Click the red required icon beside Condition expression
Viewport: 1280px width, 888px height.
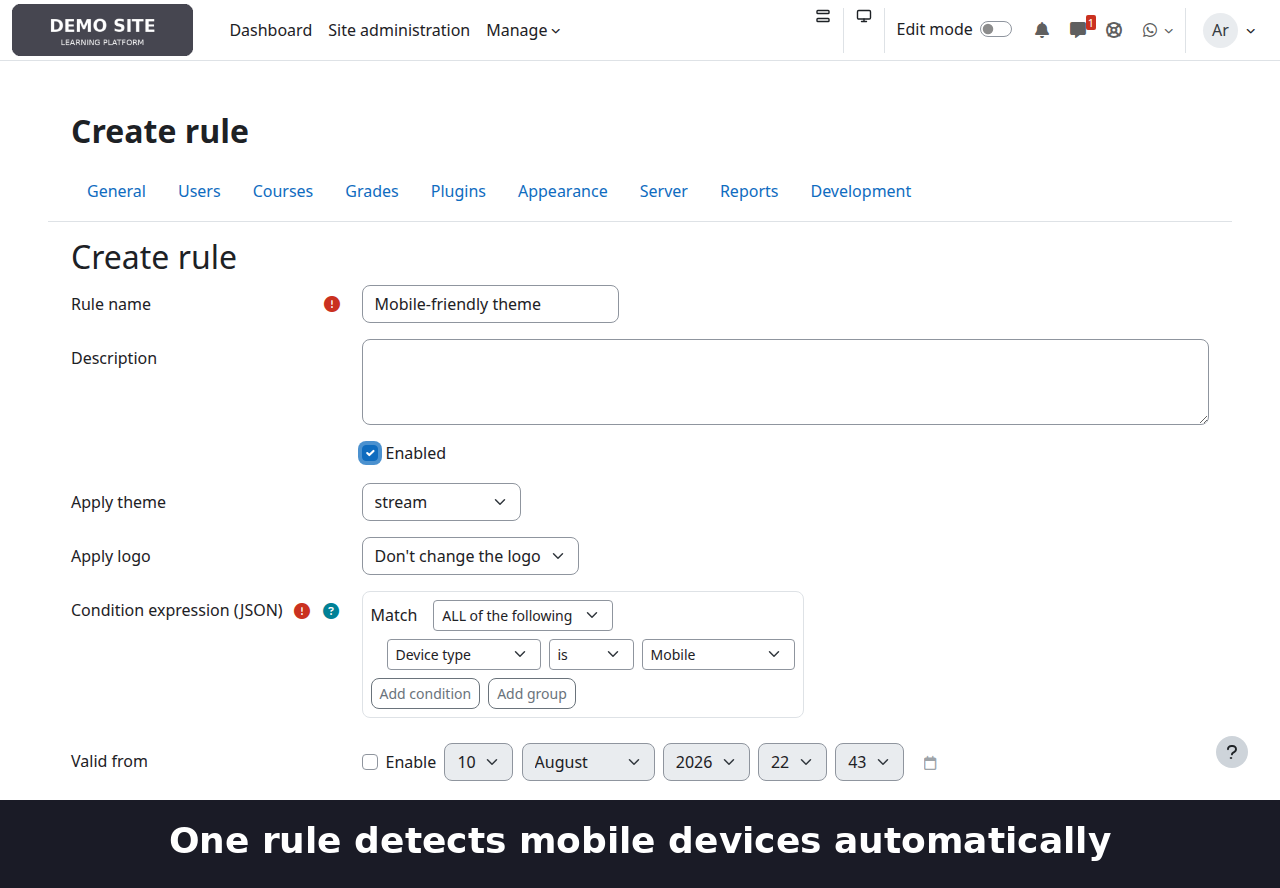tap(302, 611)
